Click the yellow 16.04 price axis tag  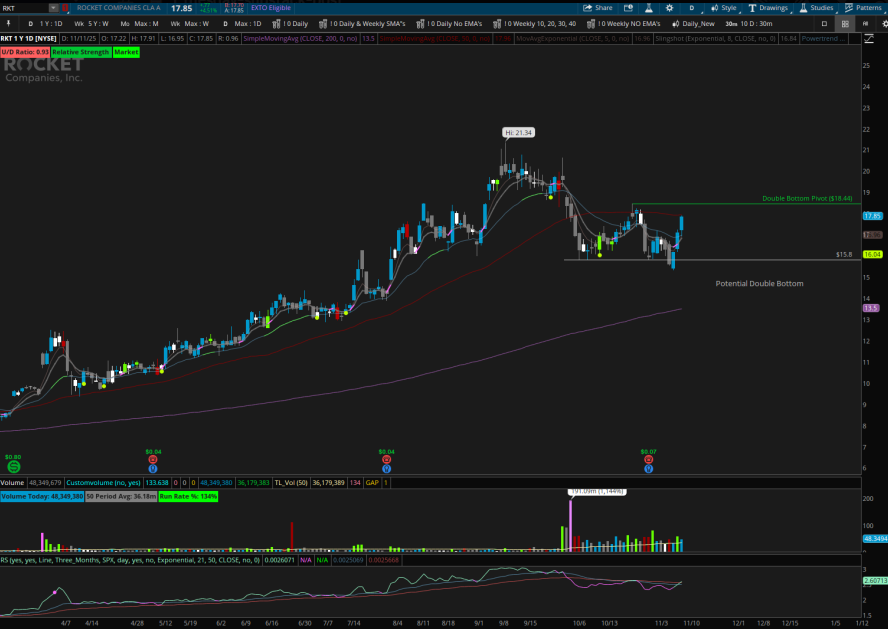pyautogui.click(x=872, y=255)
